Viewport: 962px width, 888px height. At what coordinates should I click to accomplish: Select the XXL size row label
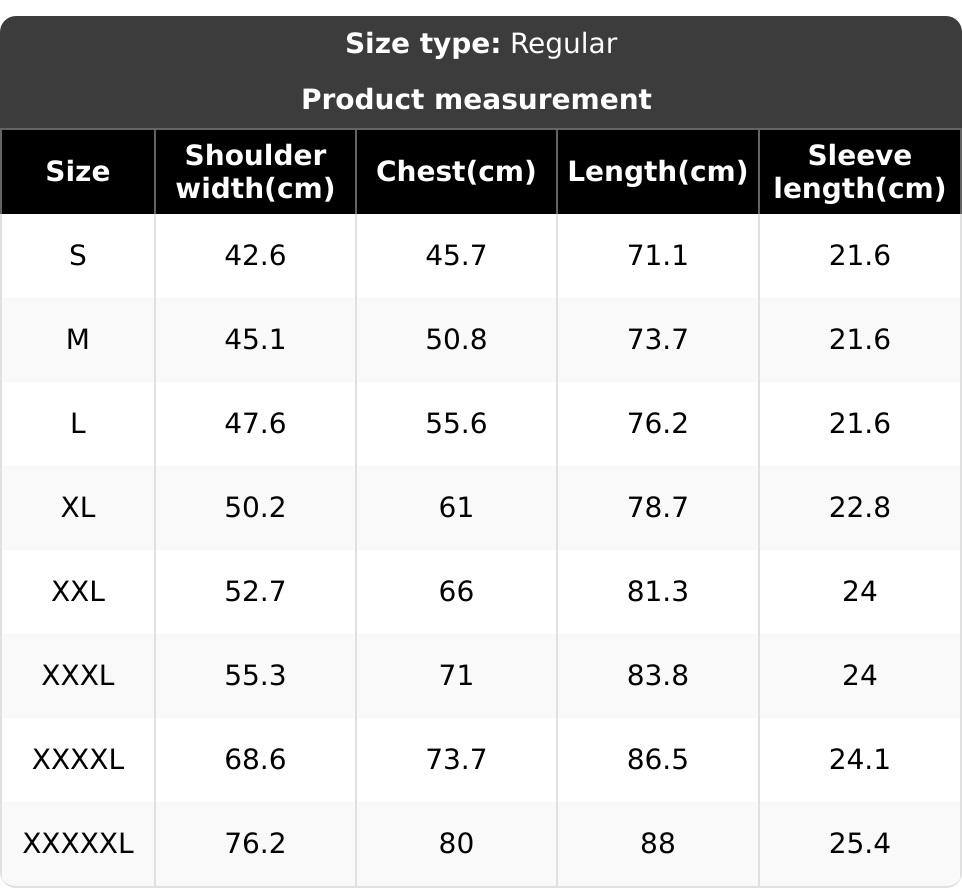pyautogui.click(x=78, y=592)
